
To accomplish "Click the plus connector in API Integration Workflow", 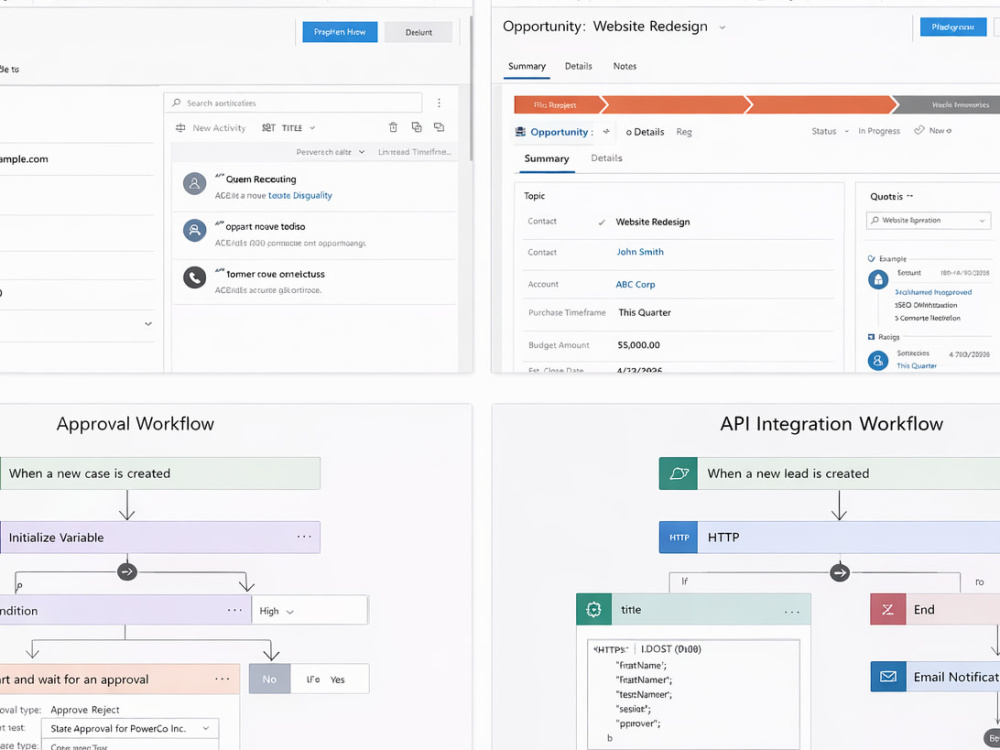I will click(x=839, y=573).
